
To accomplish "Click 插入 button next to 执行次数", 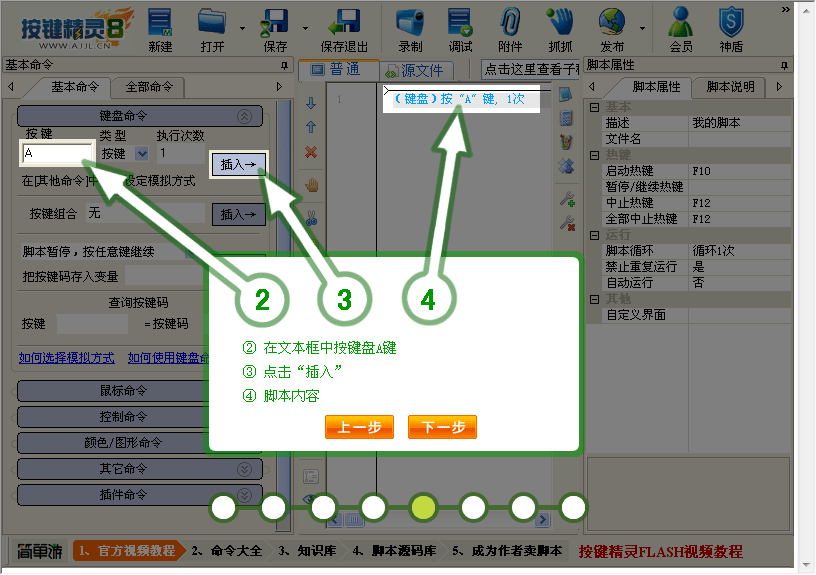I will [x=238, y=165].
